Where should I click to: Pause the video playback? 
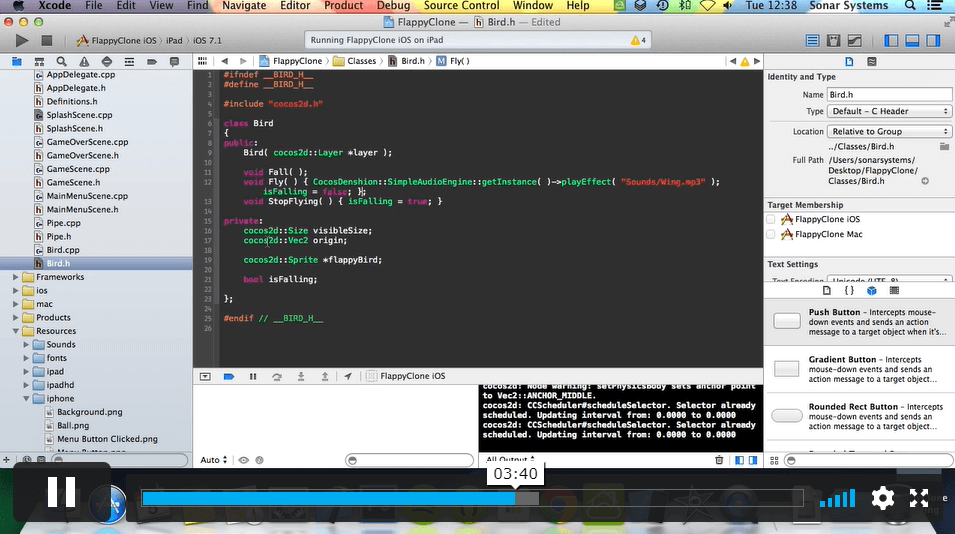click(x=62, y=492)
